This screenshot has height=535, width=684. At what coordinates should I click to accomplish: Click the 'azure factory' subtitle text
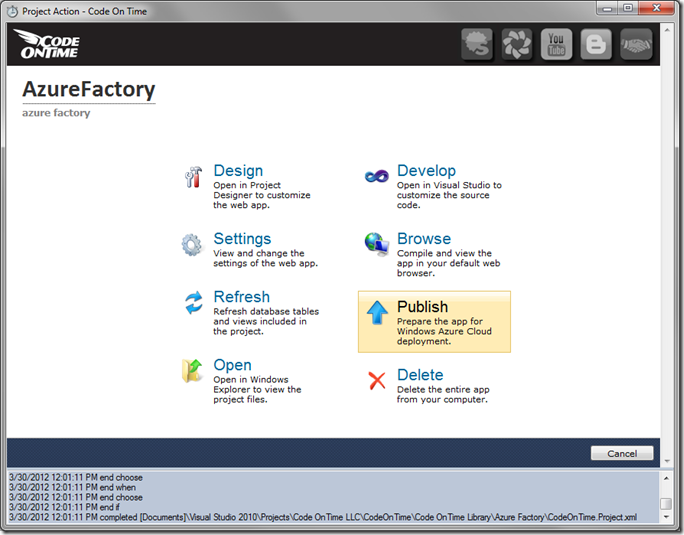(56, 113)
